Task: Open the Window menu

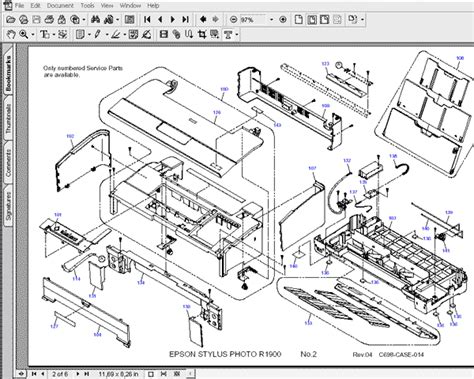Action: pyautogui.click(x=130, y=6)
